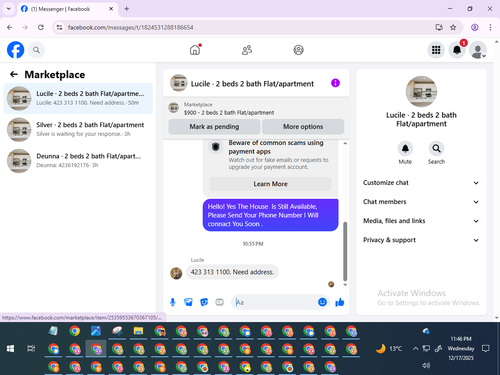The image size is (500, 375).
Task: Click the Mark as pending button
Action: coord(214,127)
